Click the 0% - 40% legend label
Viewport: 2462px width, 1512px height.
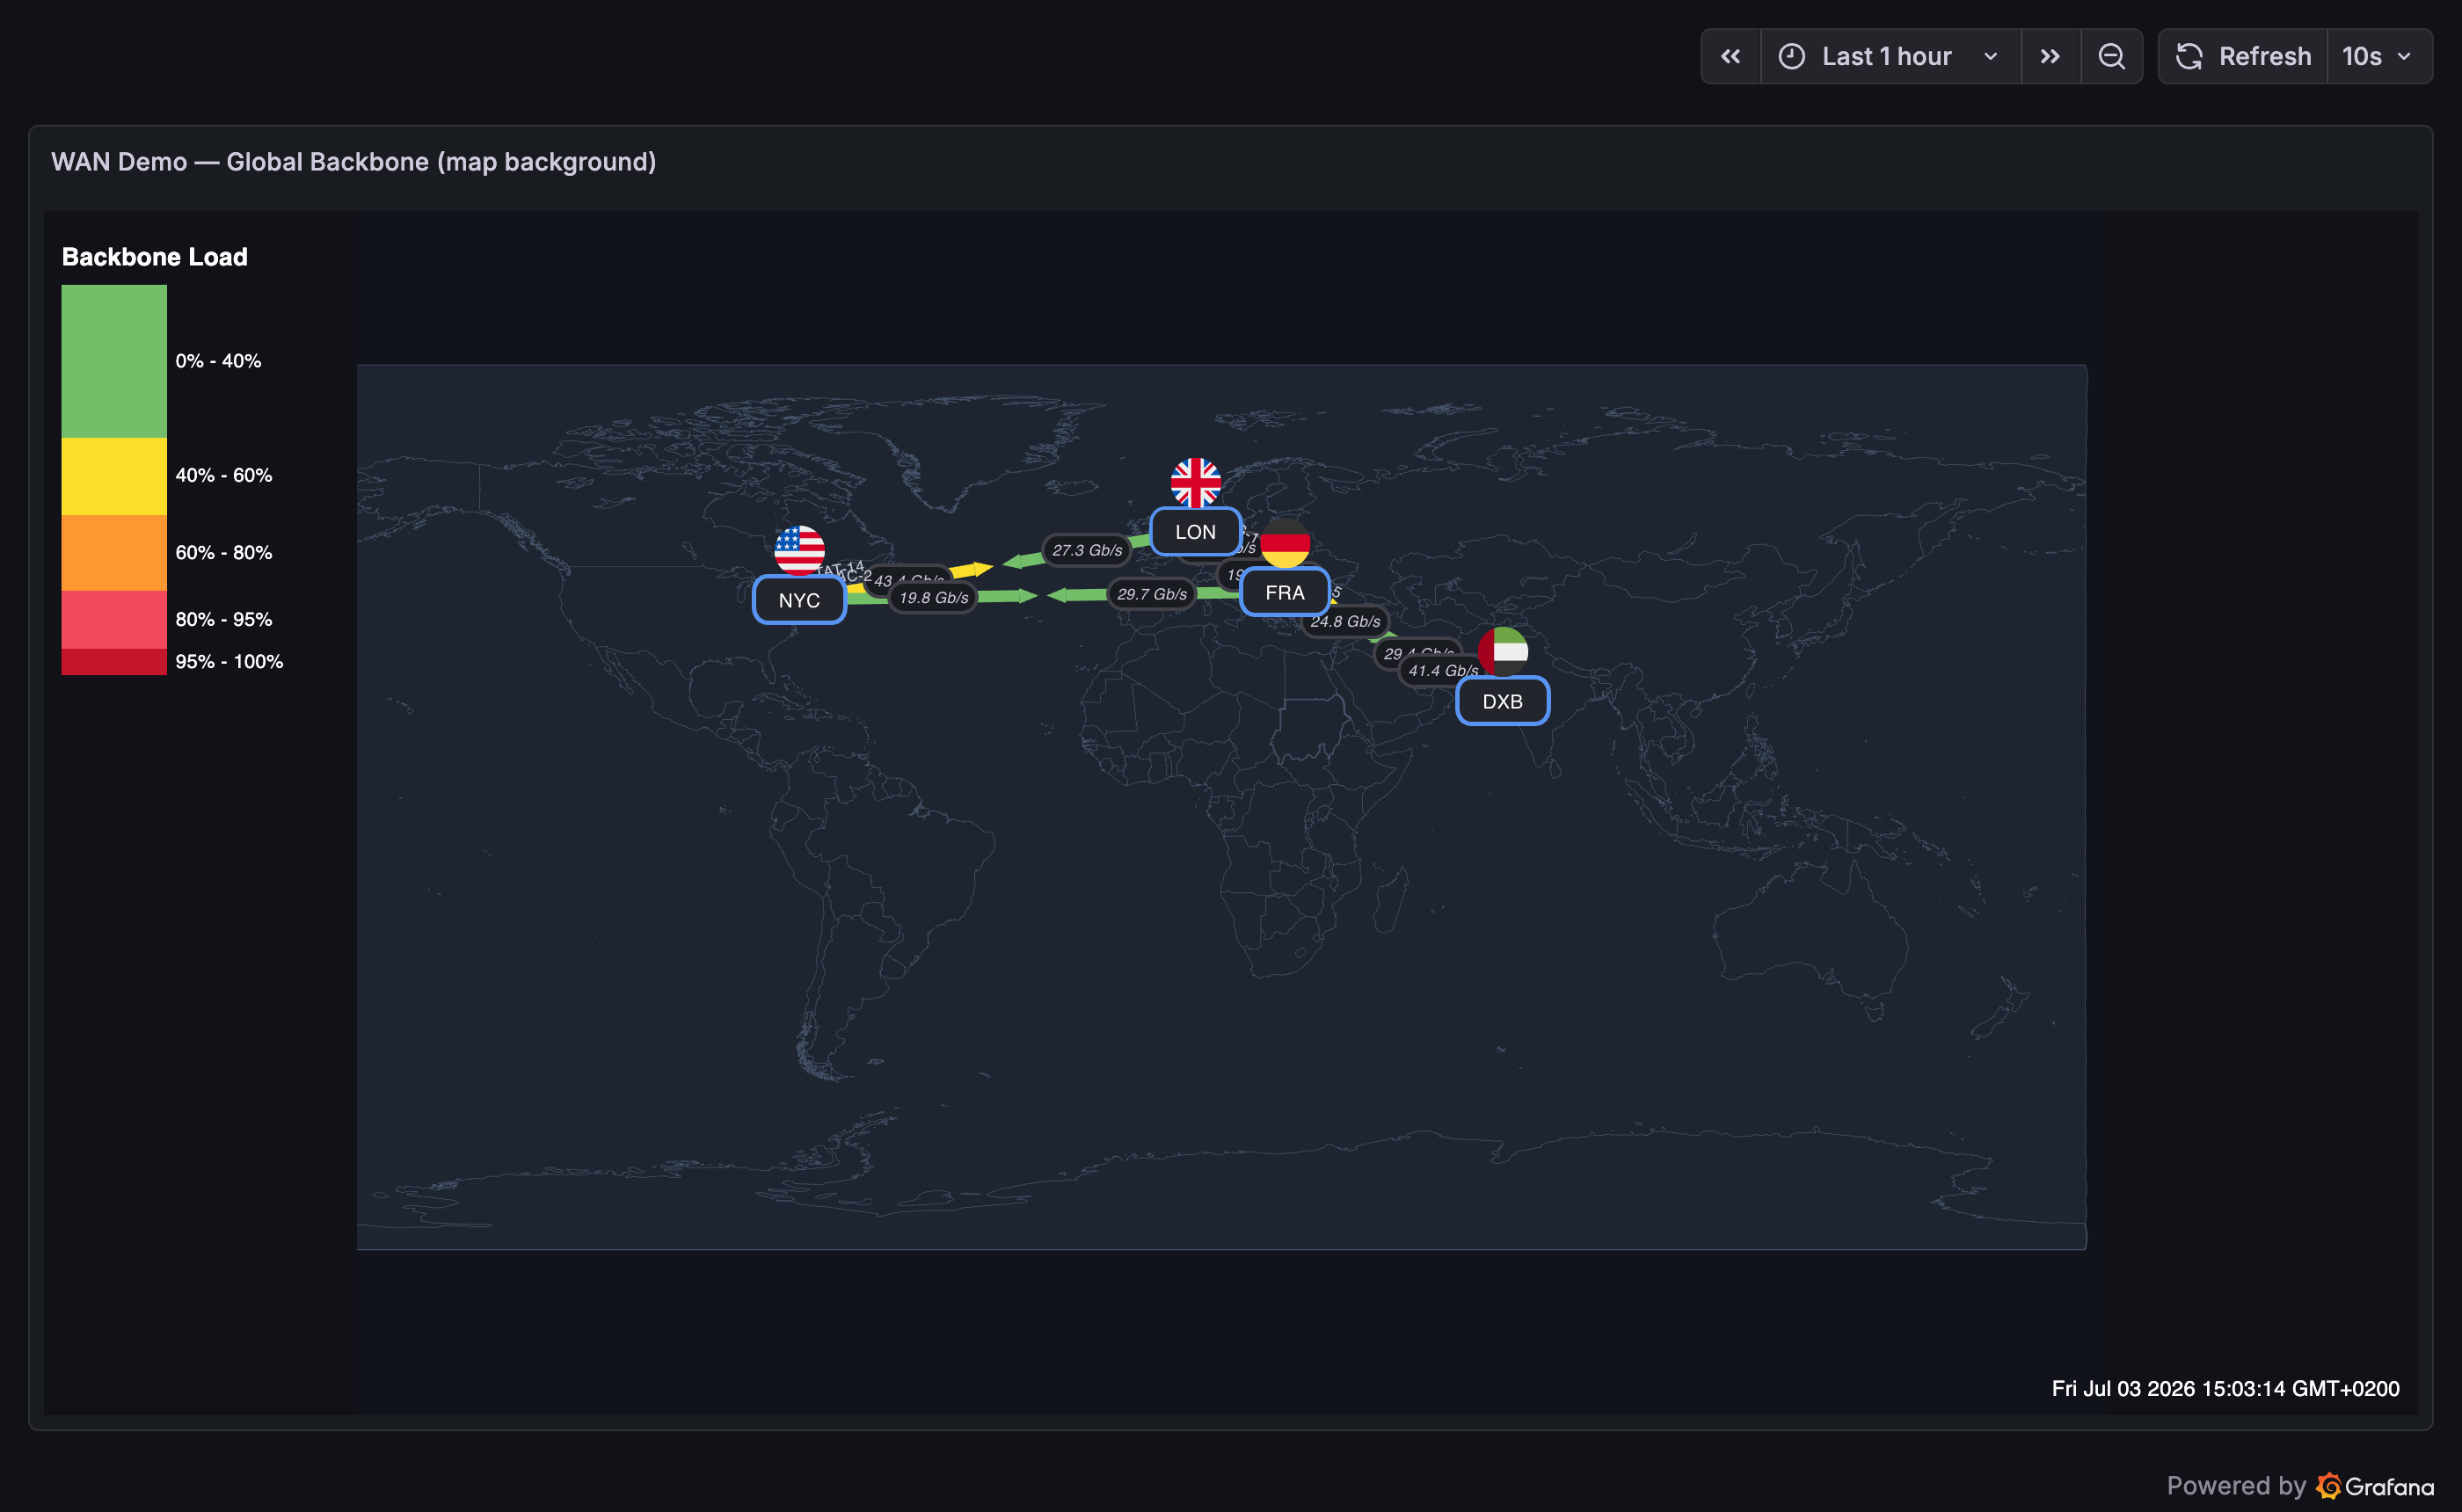218,361
